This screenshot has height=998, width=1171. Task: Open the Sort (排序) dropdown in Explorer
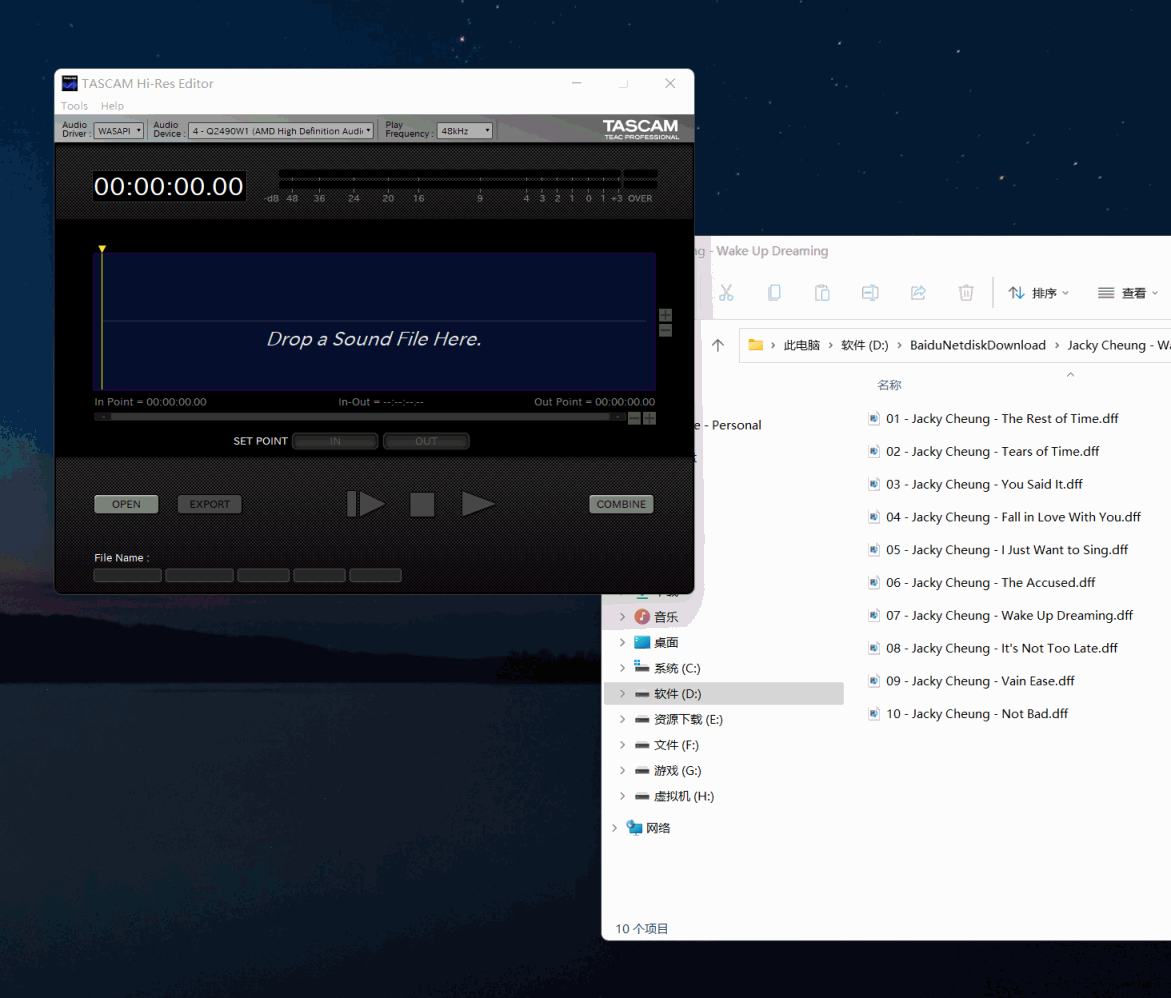[x=1039, y=293]
